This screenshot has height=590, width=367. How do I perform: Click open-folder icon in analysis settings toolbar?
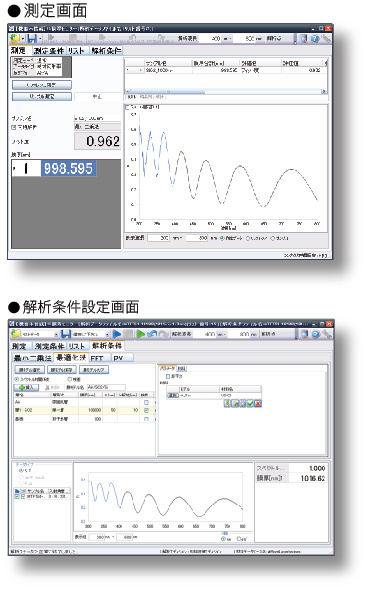click(16, 334)
